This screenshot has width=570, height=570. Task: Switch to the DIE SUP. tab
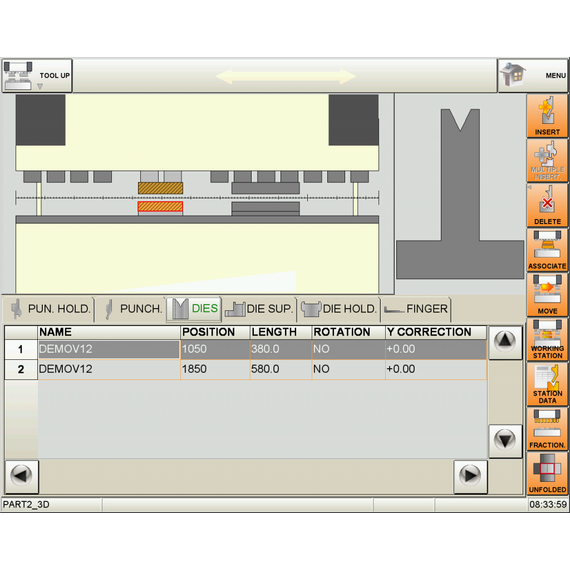point(259,309)
